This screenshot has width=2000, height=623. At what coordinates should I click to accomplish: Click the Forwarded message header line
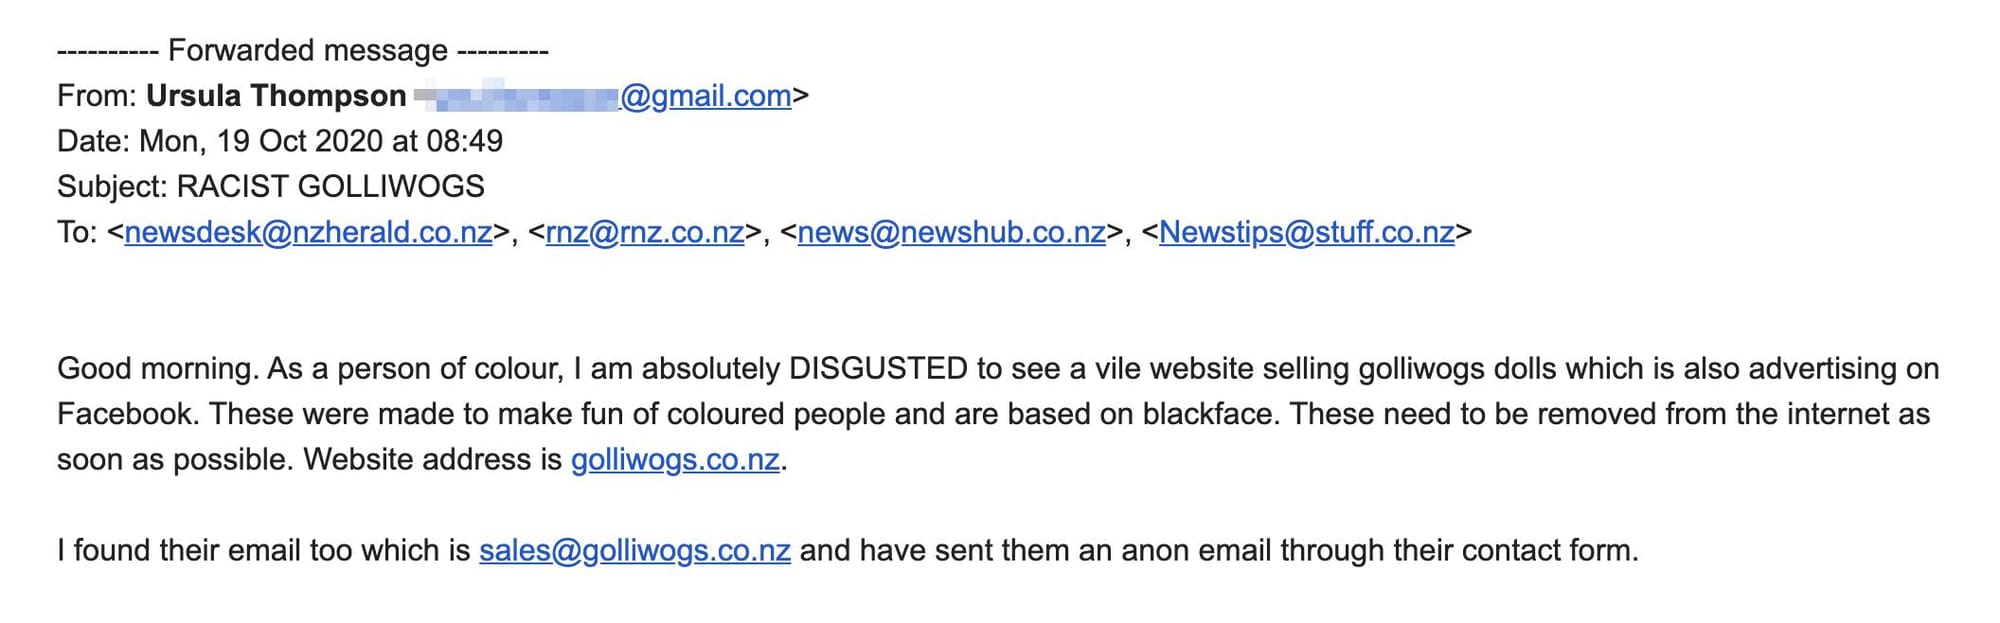[x=303, y=50]
